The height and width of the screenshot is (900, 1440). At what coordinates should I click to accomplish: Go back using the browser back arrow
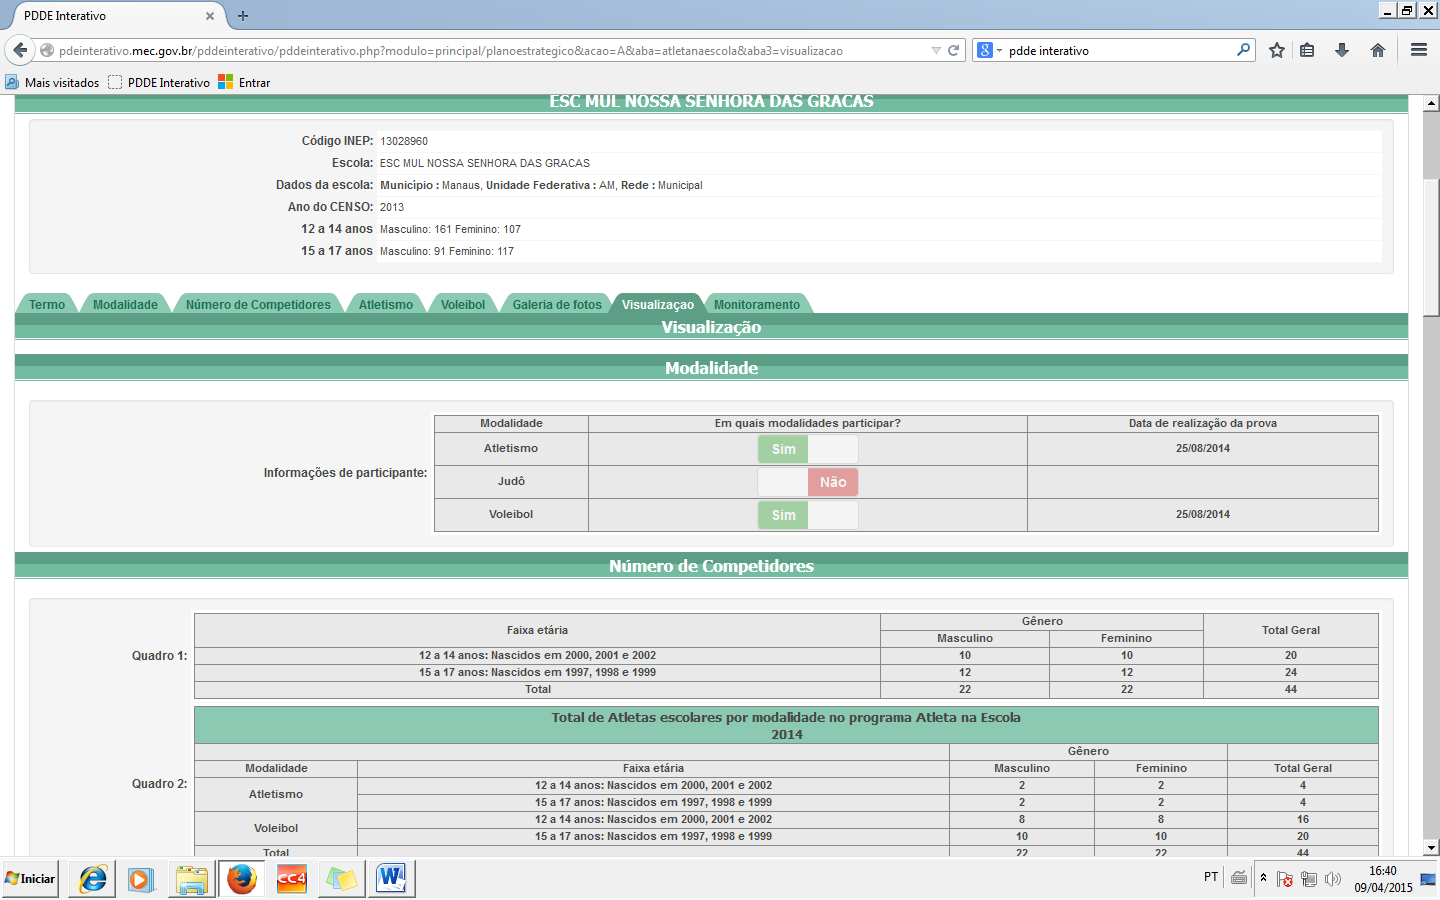coord(20,50)
